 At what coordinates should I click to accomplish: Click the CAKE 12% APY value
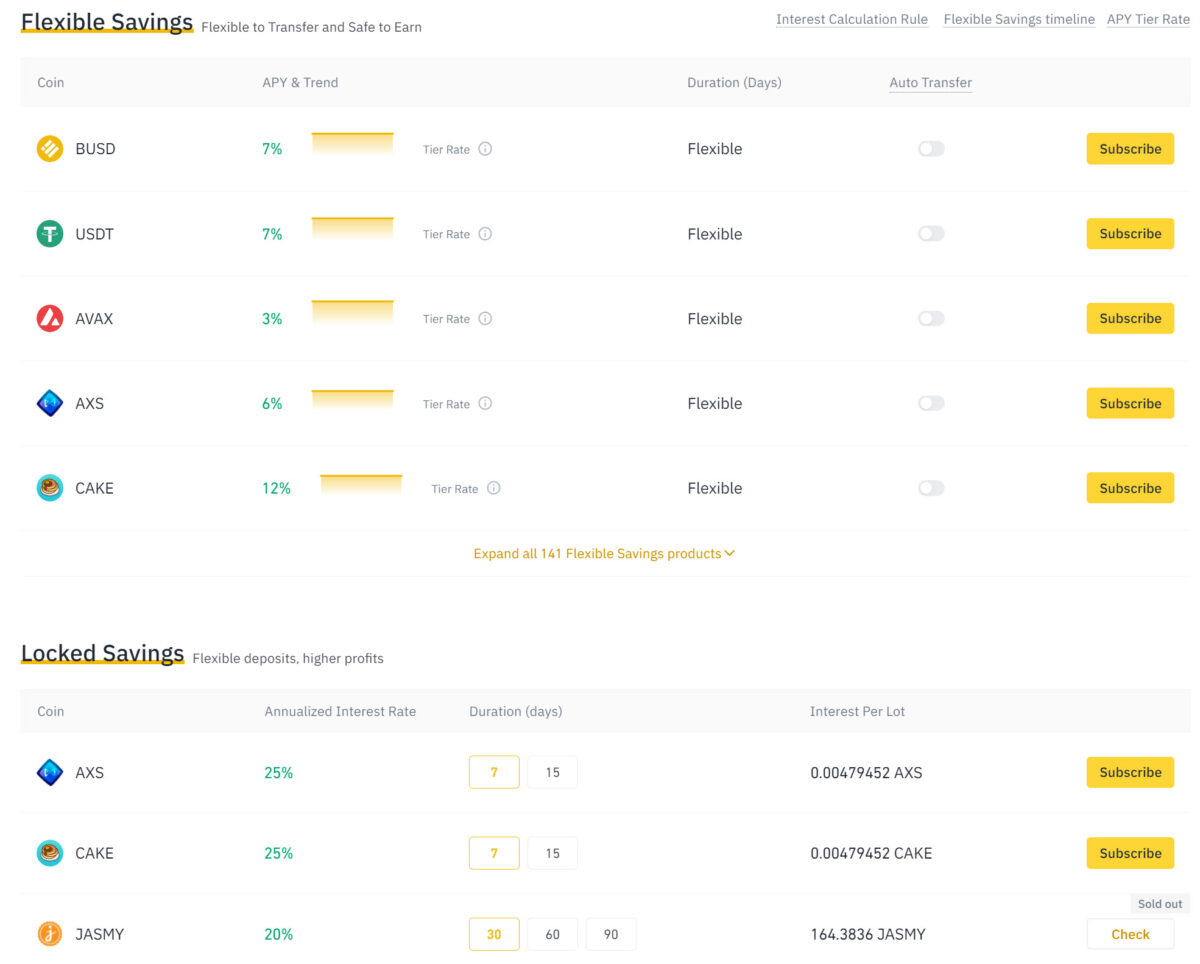click(276, 488)
